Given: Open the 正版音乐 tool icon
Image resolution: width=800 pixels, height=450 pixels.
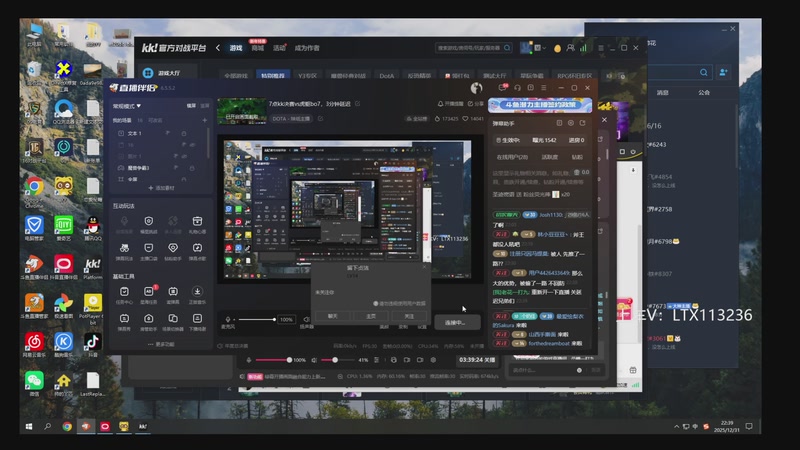Looking at the screenshot, I should click(197, 291).
